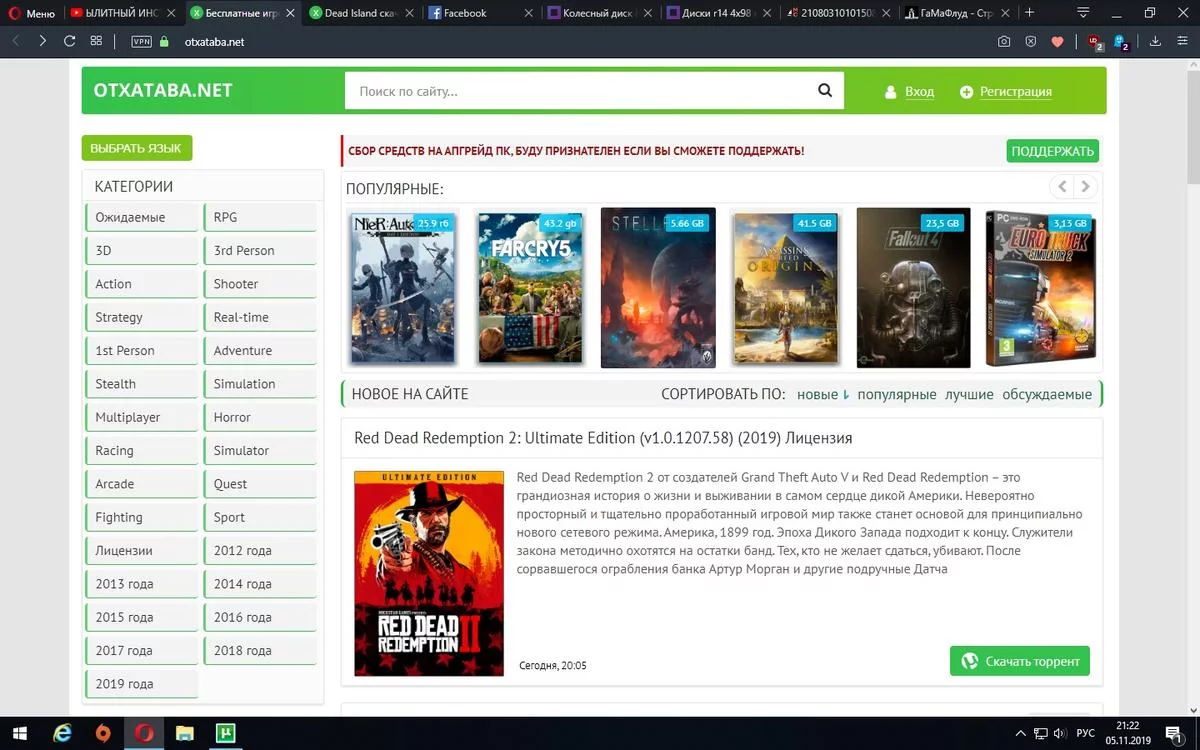This screenshot has width=1200, height=750.
Task: Open the Регистрация link
Action: [1014, 92]
